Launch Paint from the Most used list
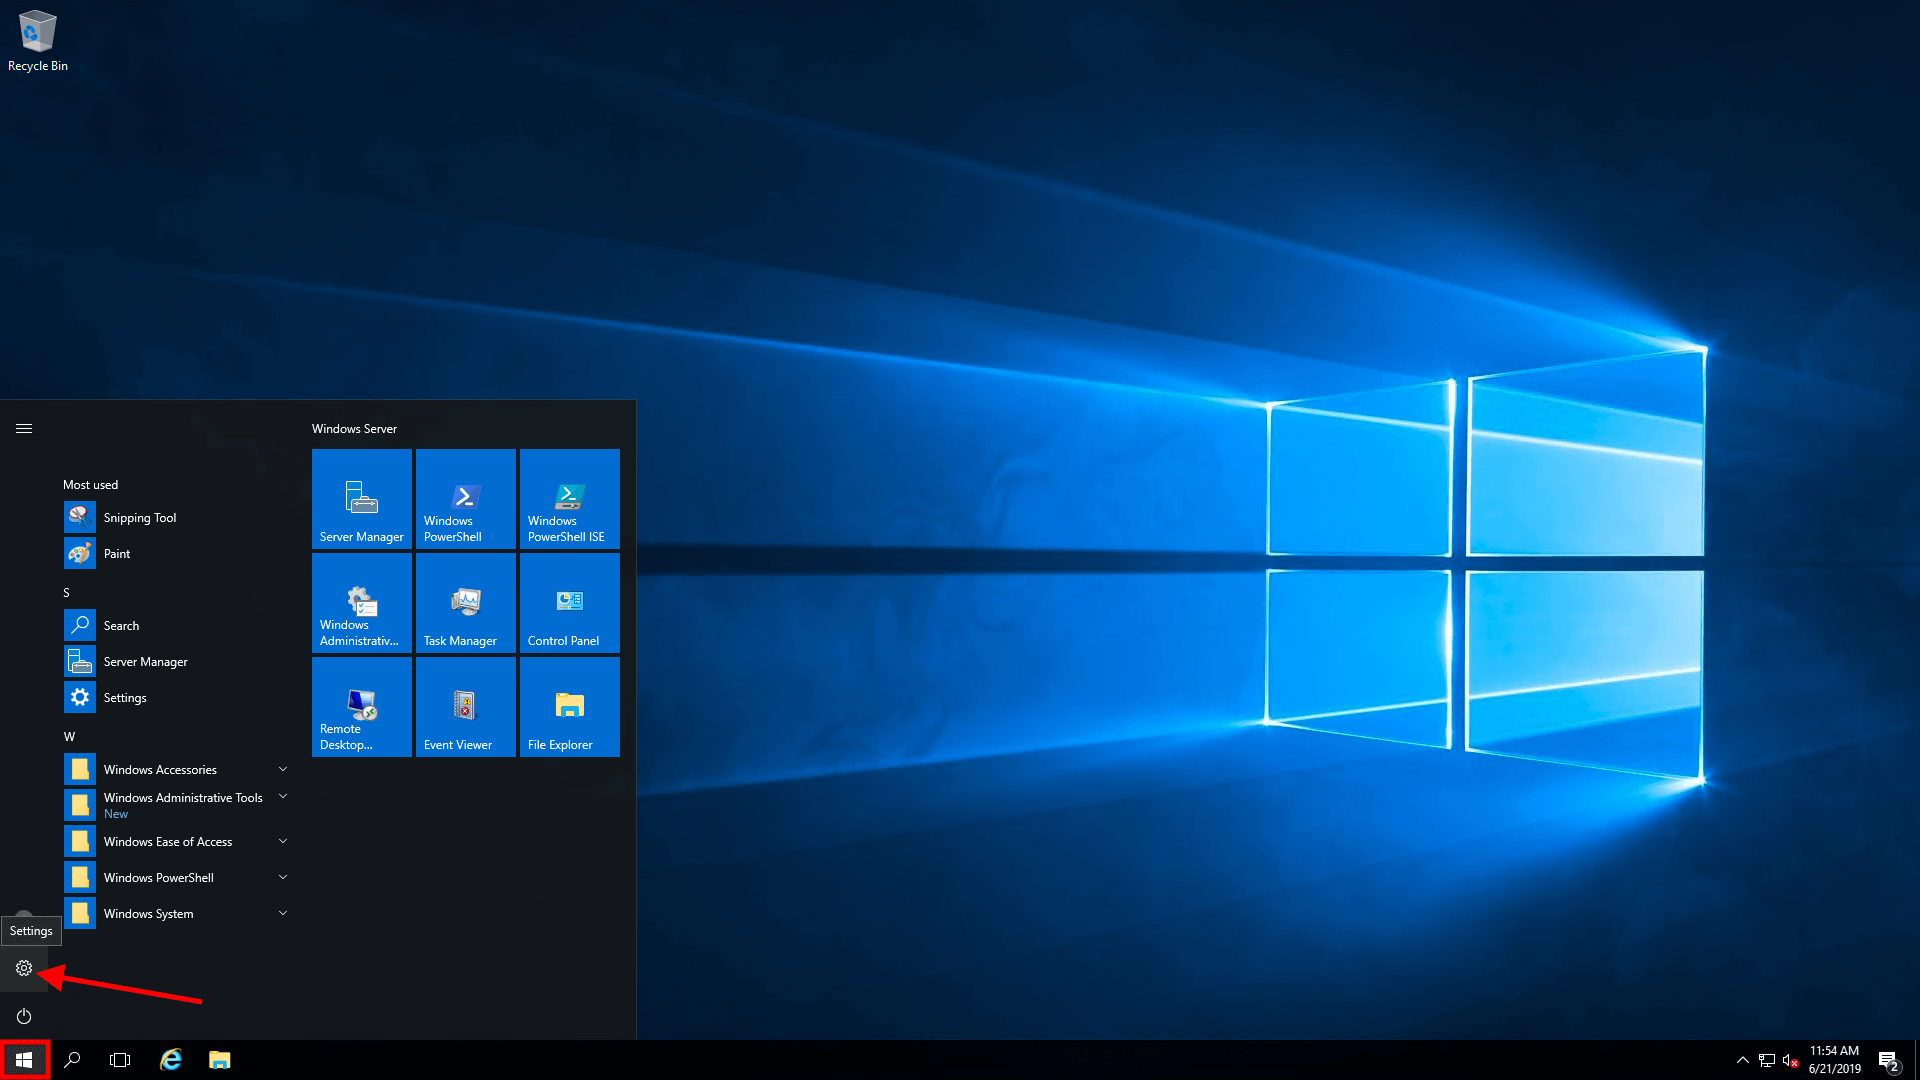Viewport: 1920px width, 1080px height. coord(178,553)
